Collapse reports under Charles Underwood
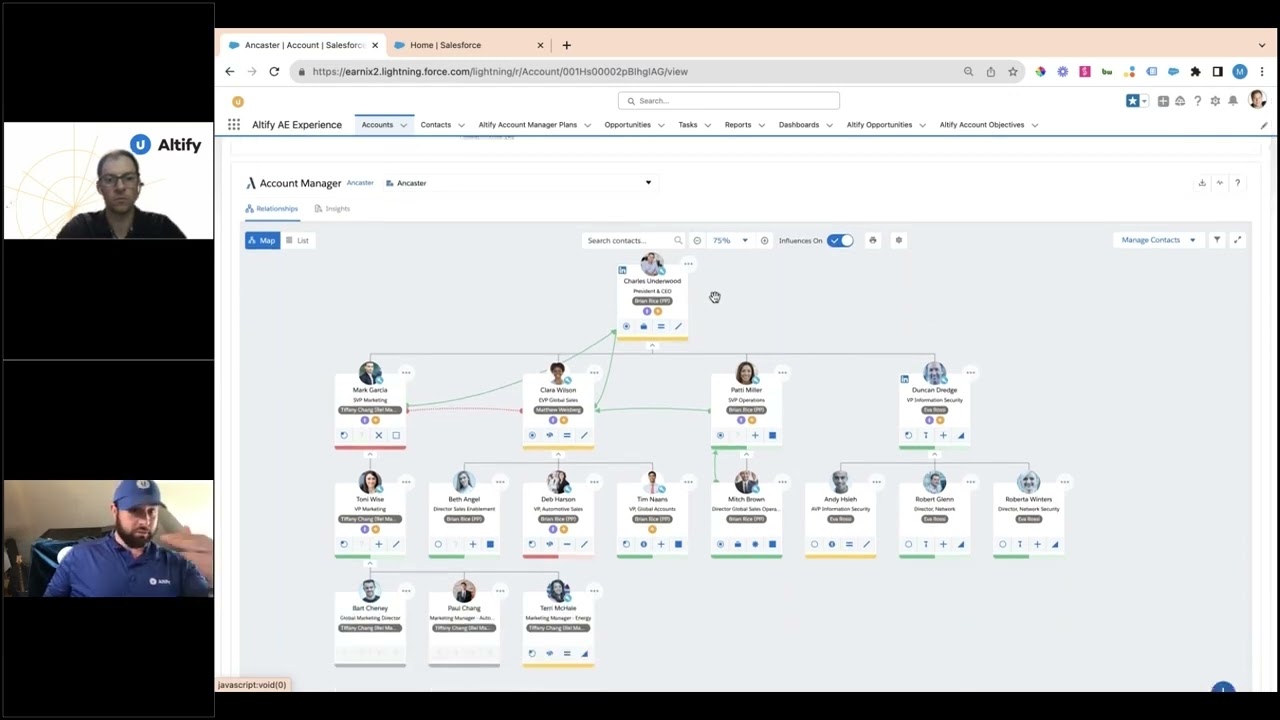 652,346
